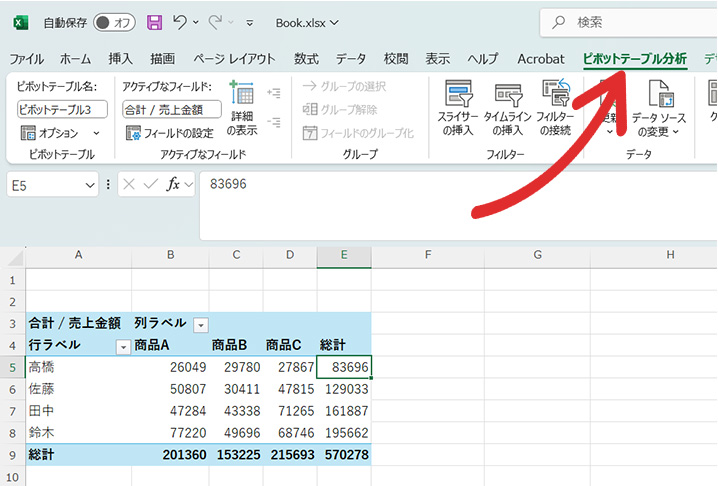The image size is (718, 486).
Task: Click the Save floppy disk icon
Action: [154, 22]
